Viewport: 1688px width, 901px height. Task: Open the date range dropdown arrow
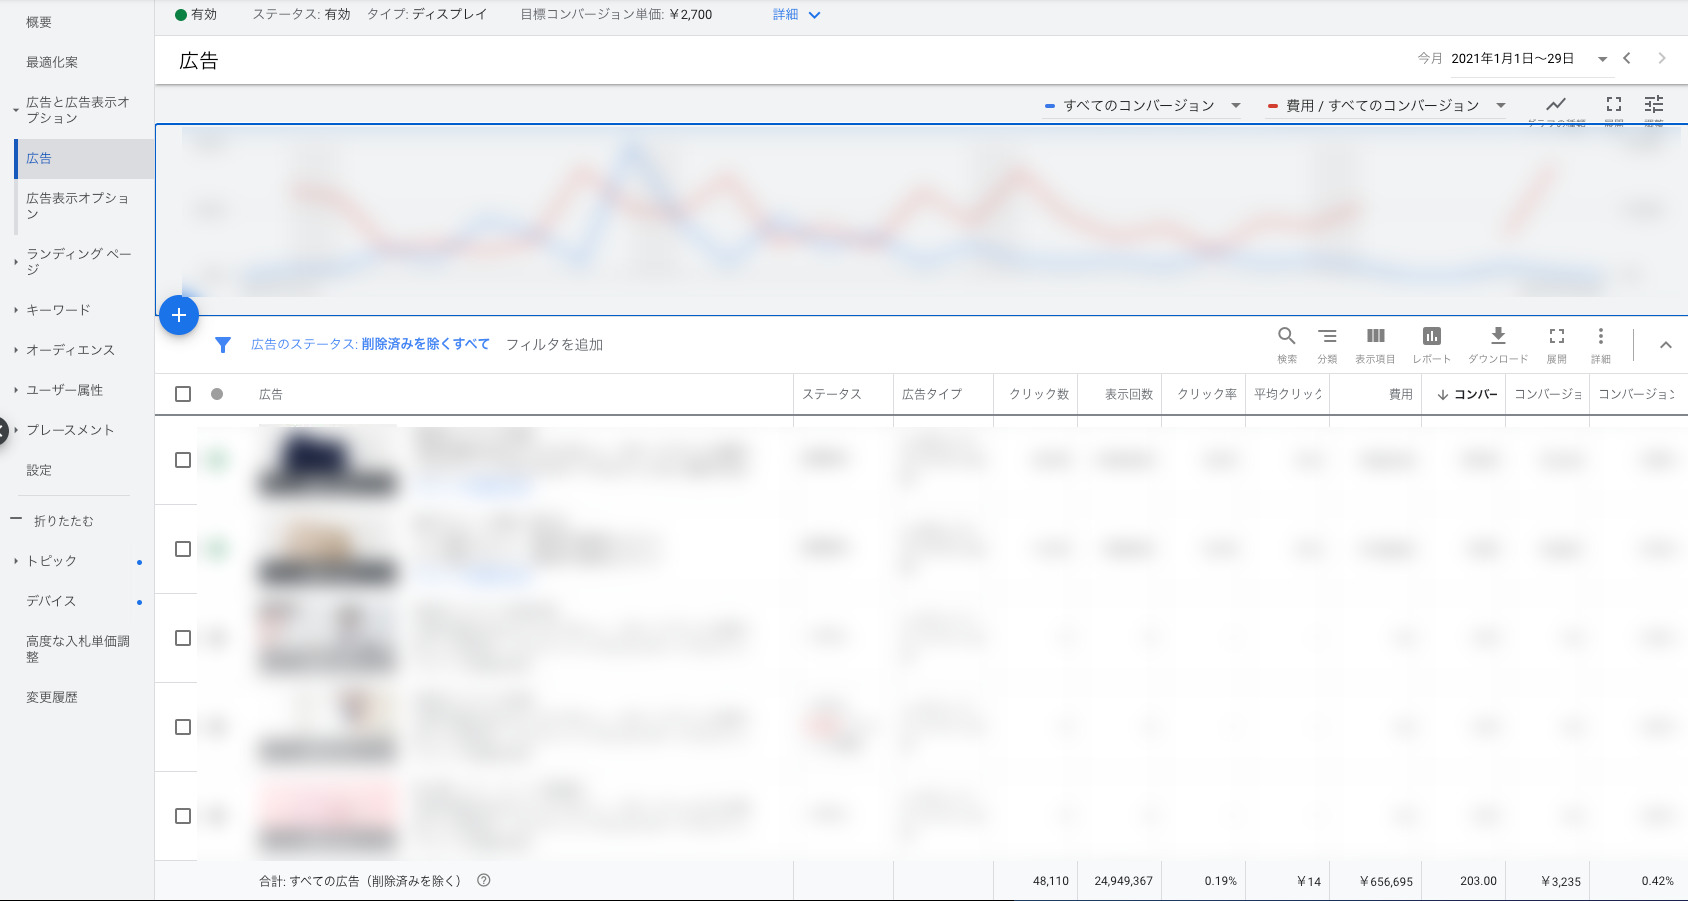point(1602,59)
